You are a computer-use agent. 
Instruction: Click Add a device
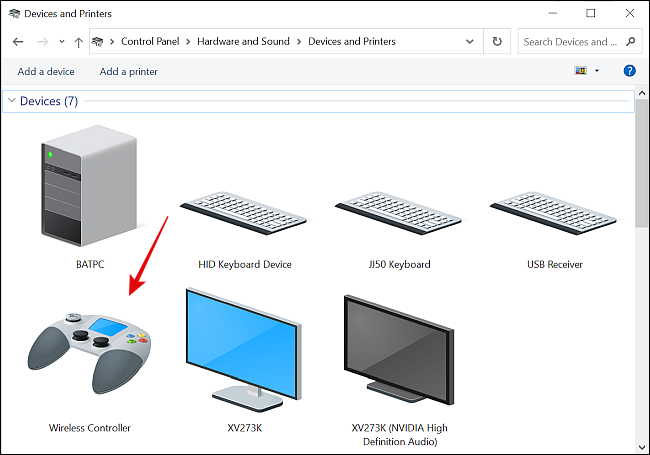(x=46, y=71)
